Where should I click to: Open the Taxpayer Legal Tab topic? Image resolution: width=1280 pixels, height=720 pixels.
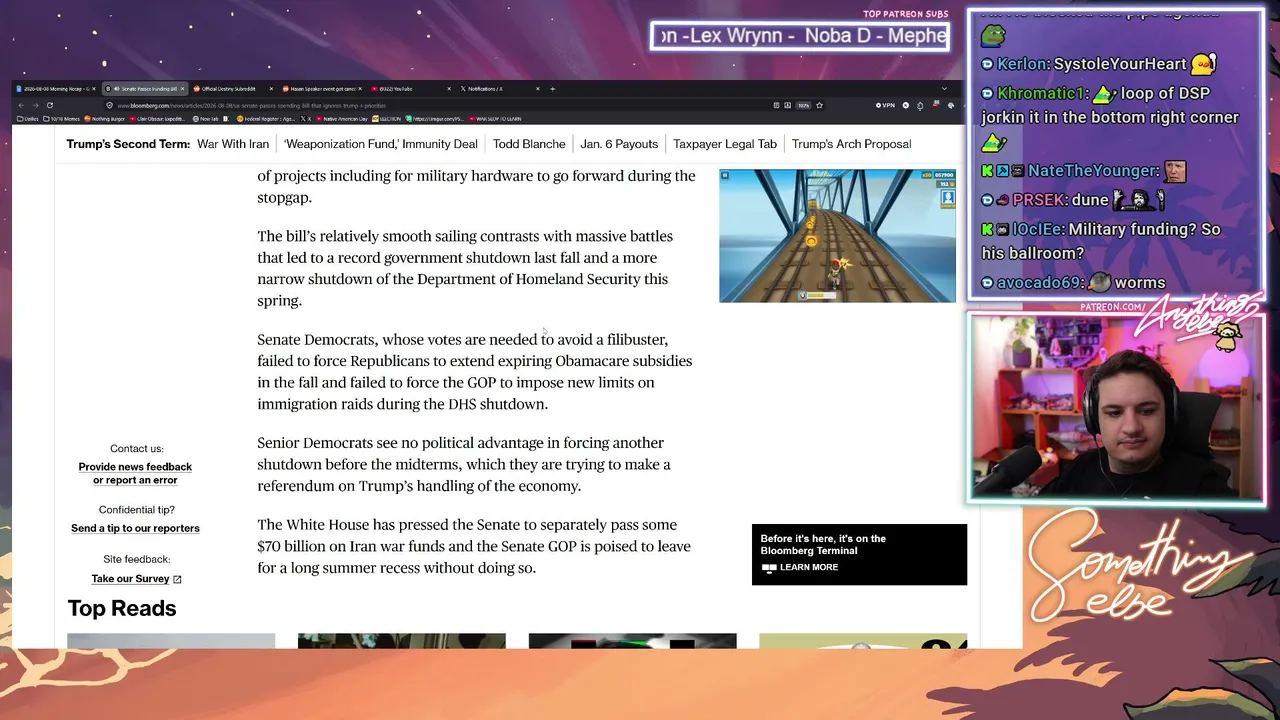(725, 144)
